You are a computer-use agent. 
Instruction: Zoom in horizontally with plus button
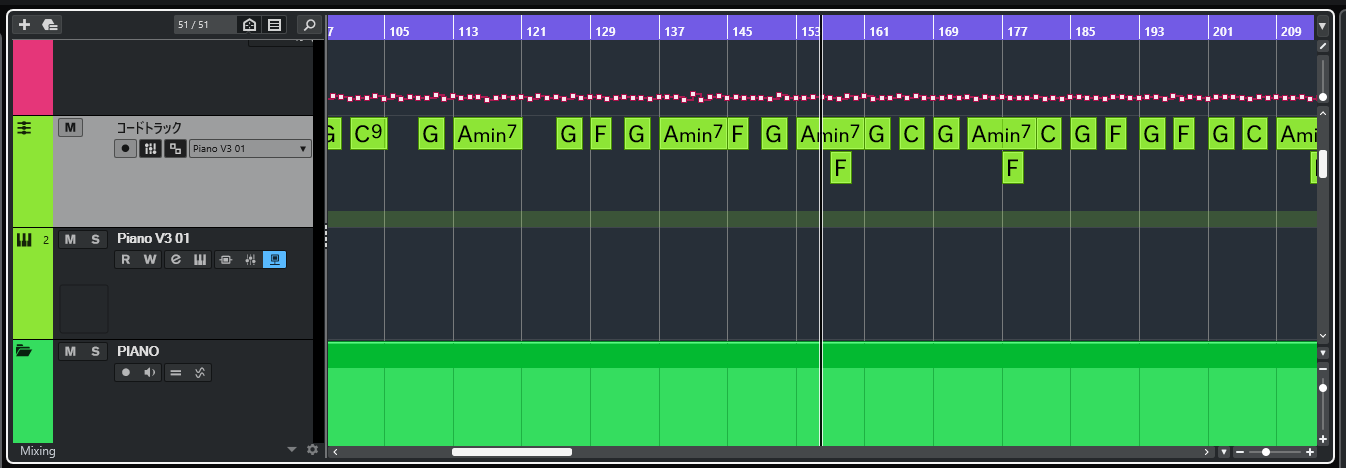(x=1310, y=452)
